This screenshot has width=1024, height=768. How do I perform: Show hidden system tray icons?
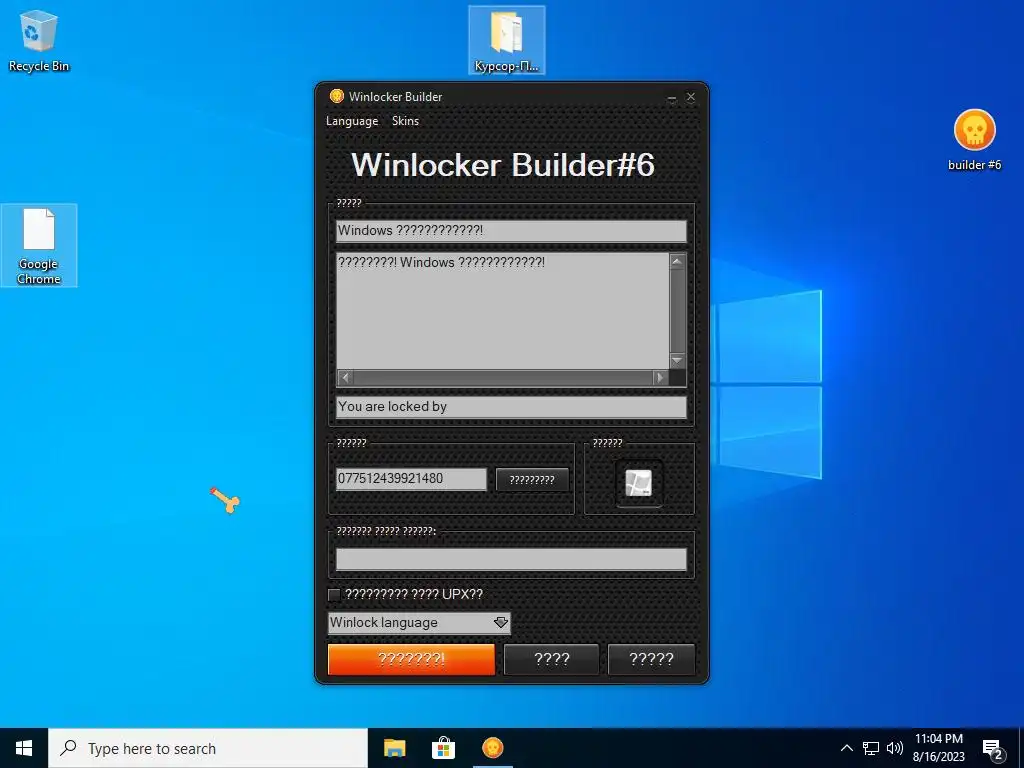click(x=846, y=748)
